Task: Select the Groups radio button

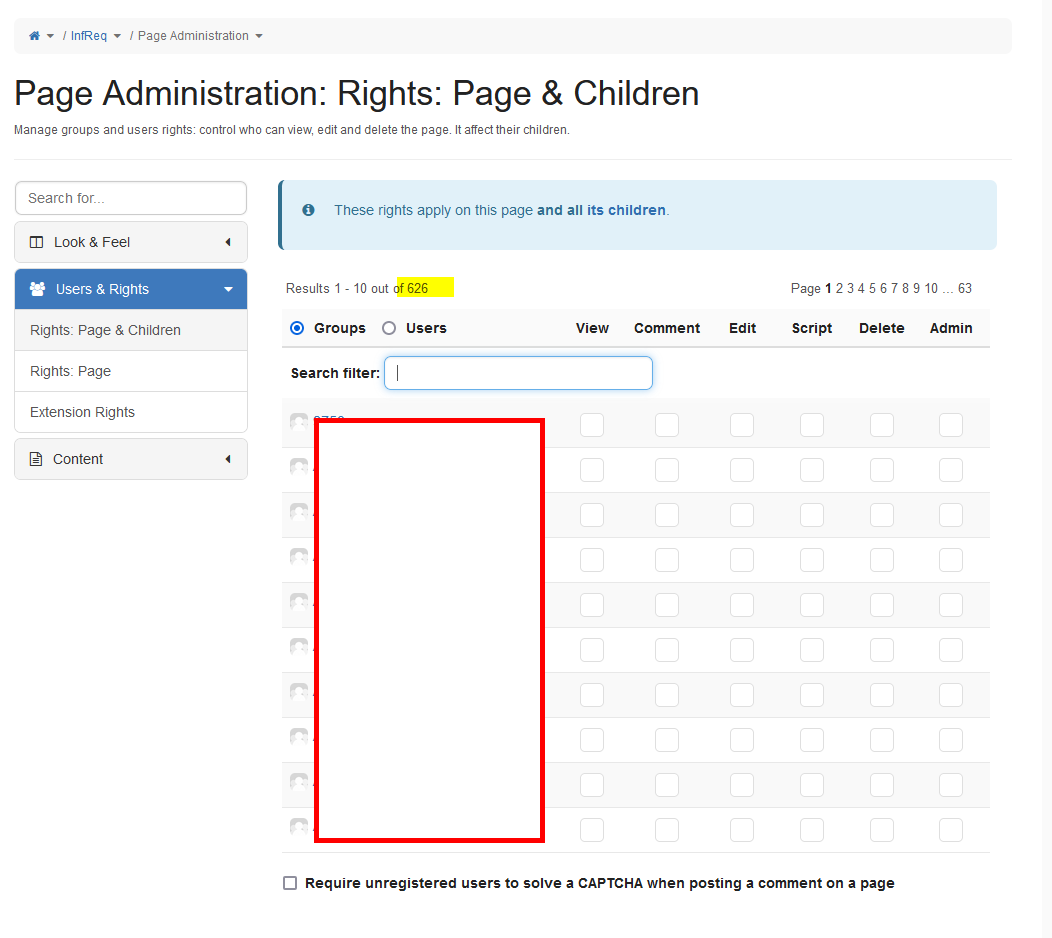Action: [x=297, y=328]
